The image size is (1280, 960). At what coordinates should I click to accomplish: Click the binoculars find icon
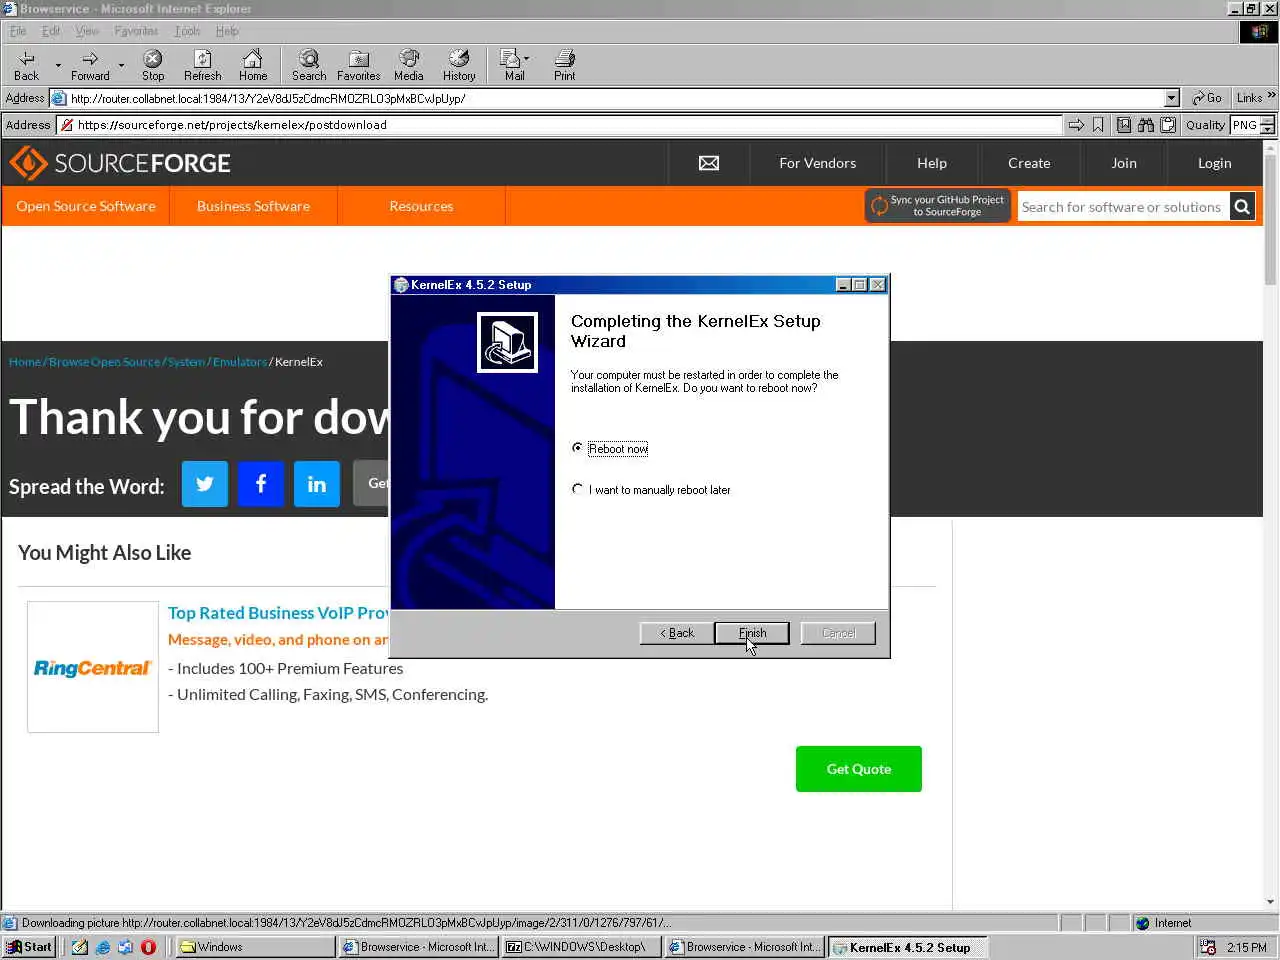(1146, 125)
